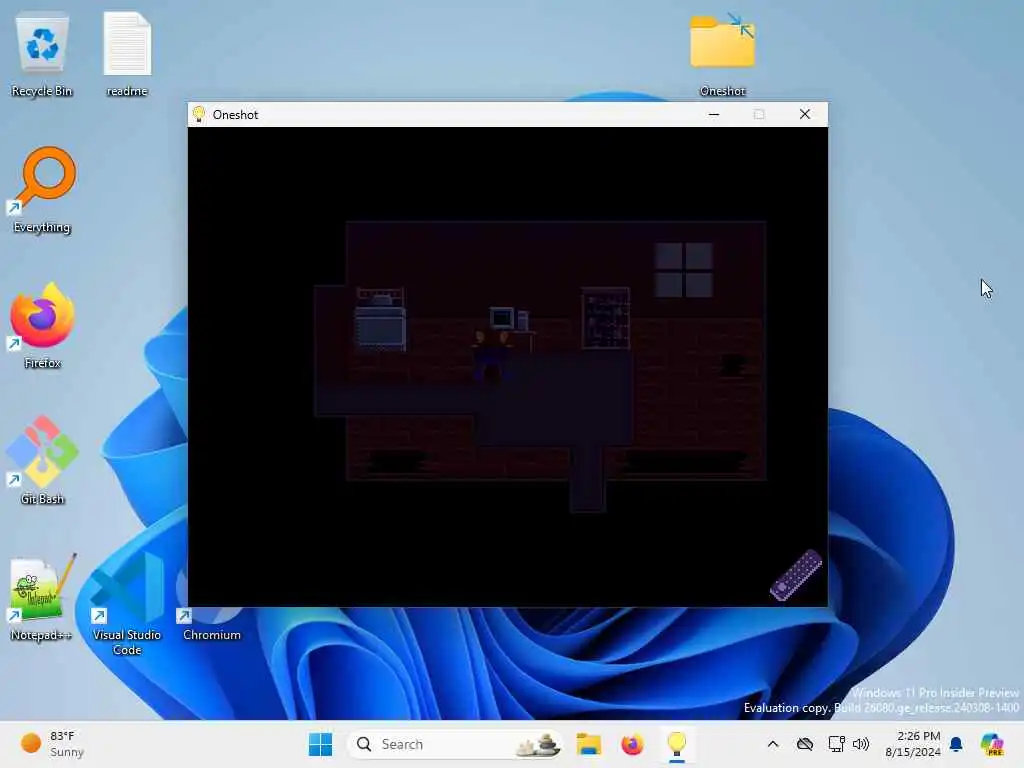
Task: Open the Visual Studio Code shortcut
Action: [127, 604]
